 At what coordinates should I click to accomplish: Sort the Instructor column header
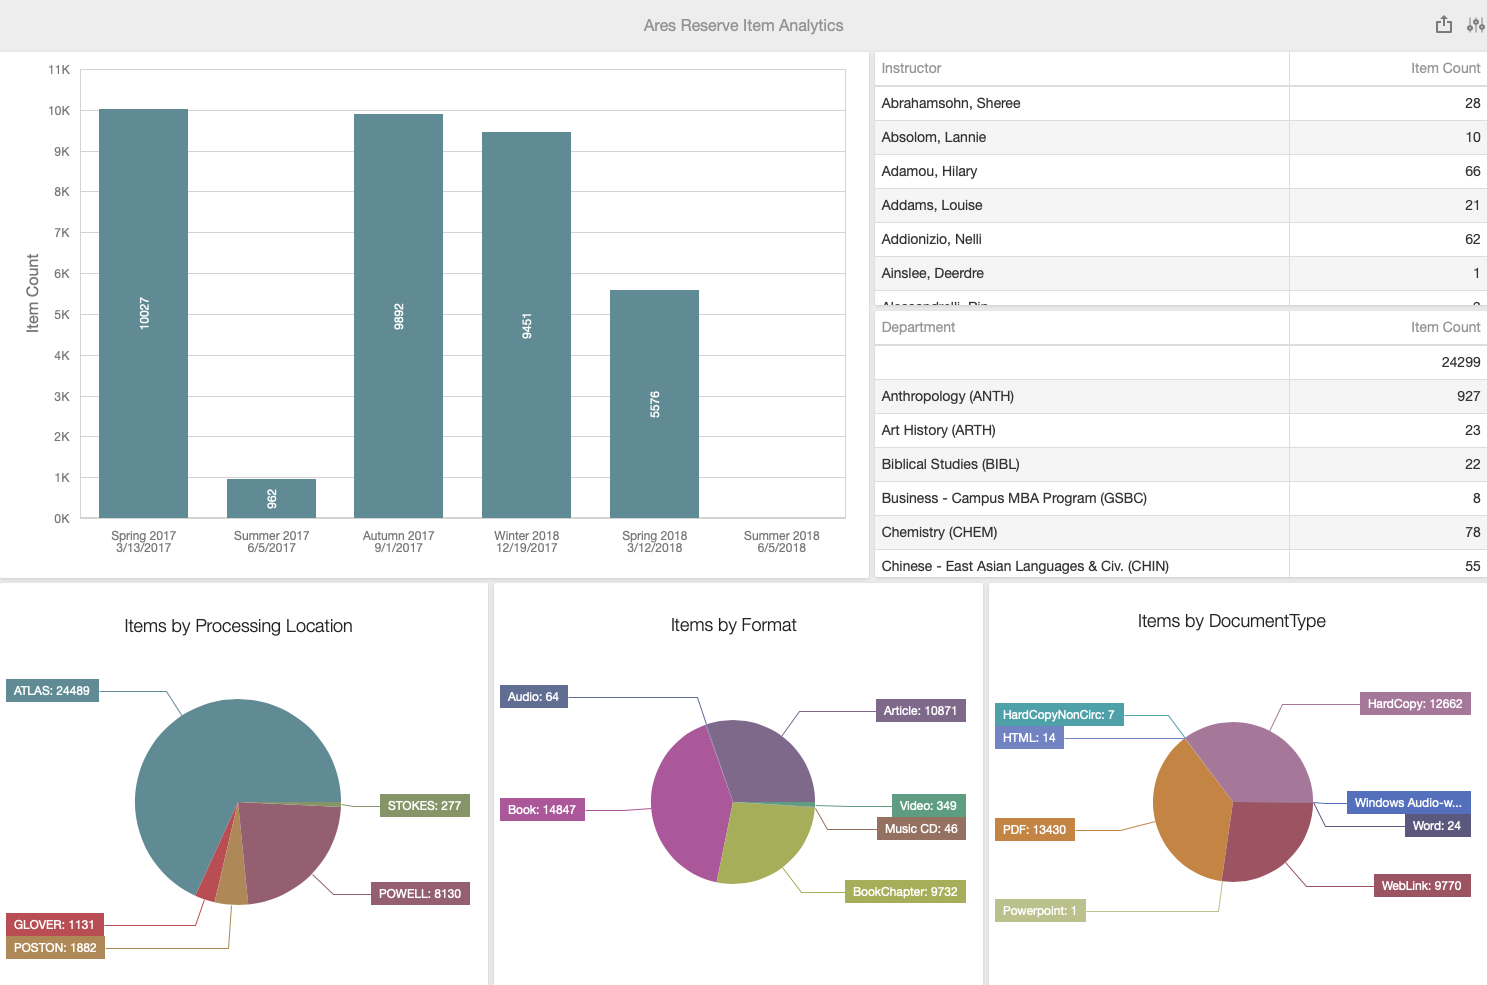(911, 68)
